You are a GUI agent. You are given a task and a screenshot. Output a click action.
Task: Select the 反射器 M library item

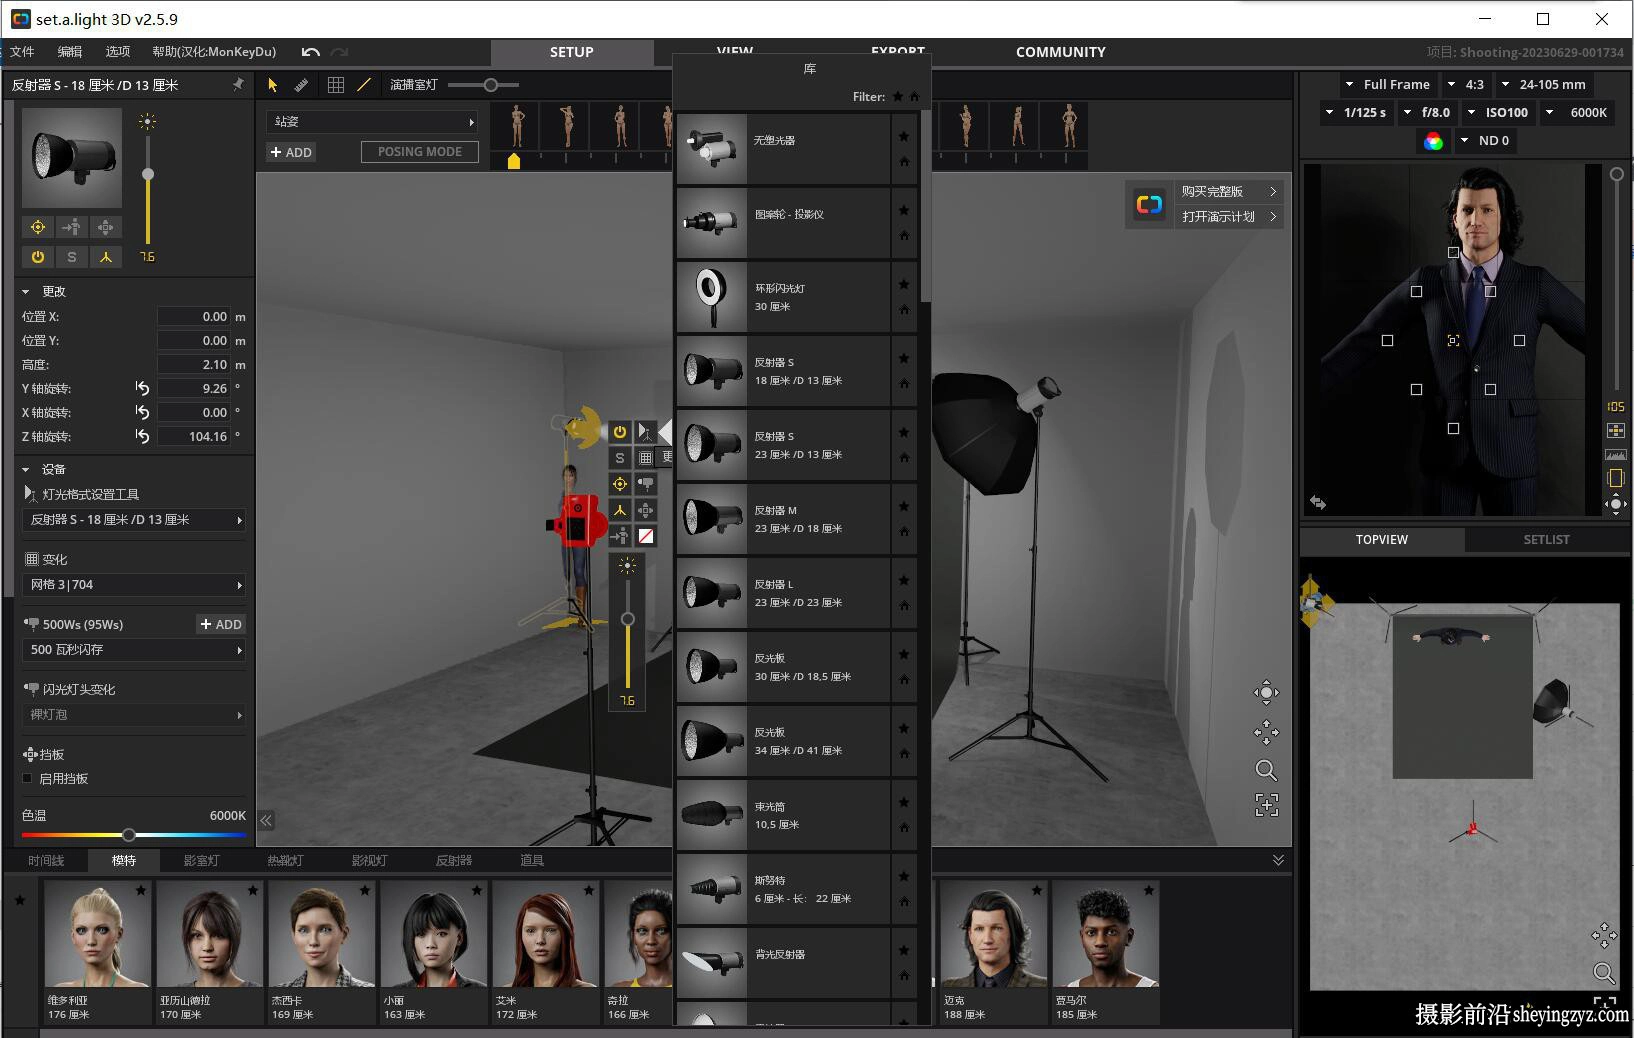tap(783, 519)
